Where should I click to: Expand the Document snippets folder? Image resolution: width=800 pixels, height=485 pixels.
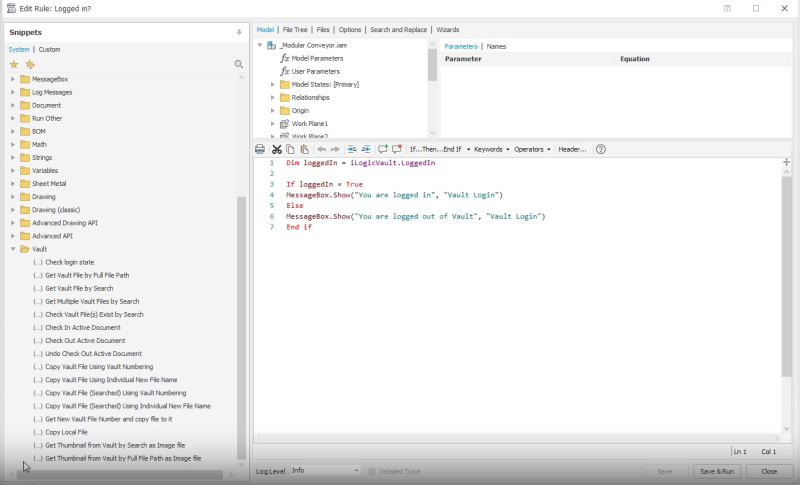click(13, 105)
